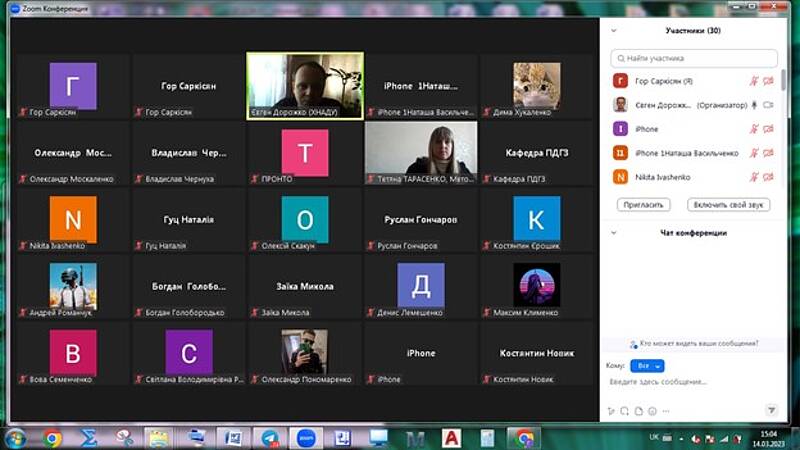The width and height of the screenshot is (800, 450).
Task: Click the Пригласить button
Action: coord(644,204)
